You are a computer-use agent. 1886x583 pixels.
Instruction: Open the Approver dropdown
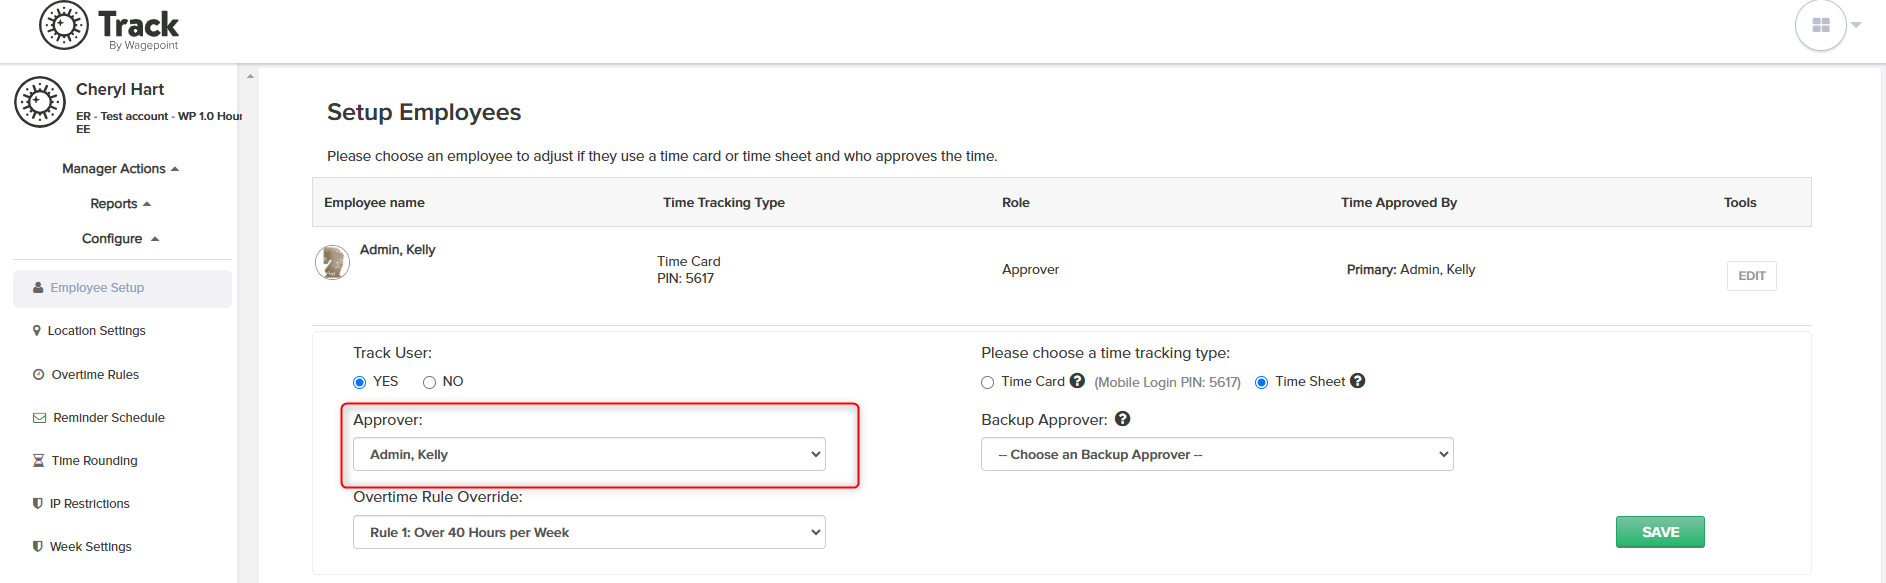(589, 454)
